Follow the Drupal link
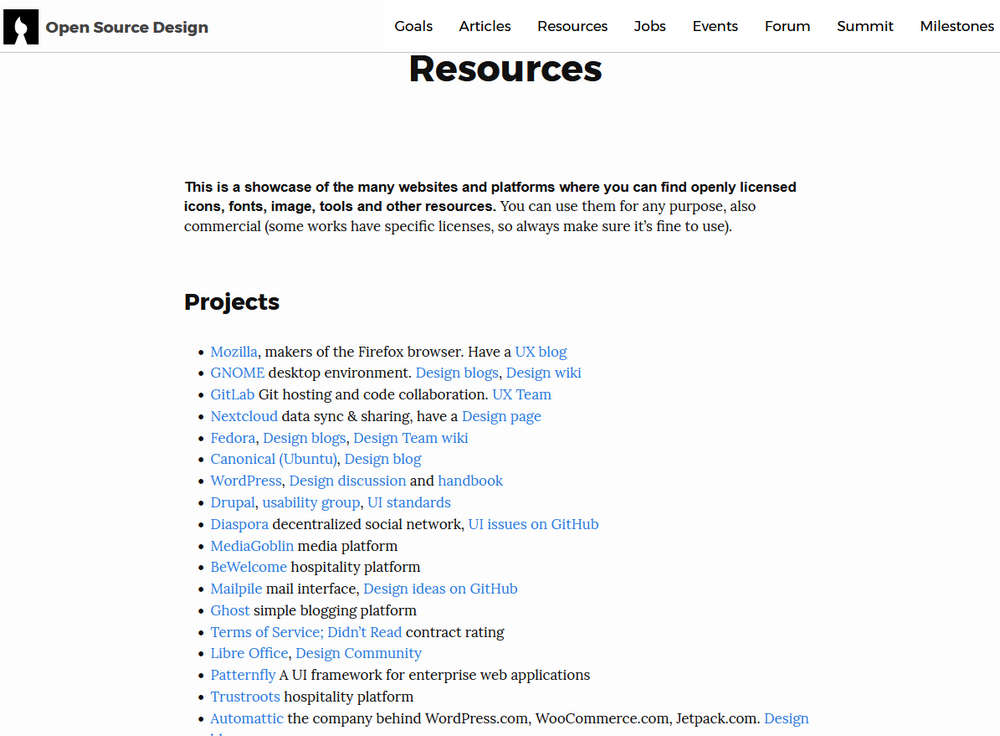This screenshot has width=1000, height=736. (233, 502)
